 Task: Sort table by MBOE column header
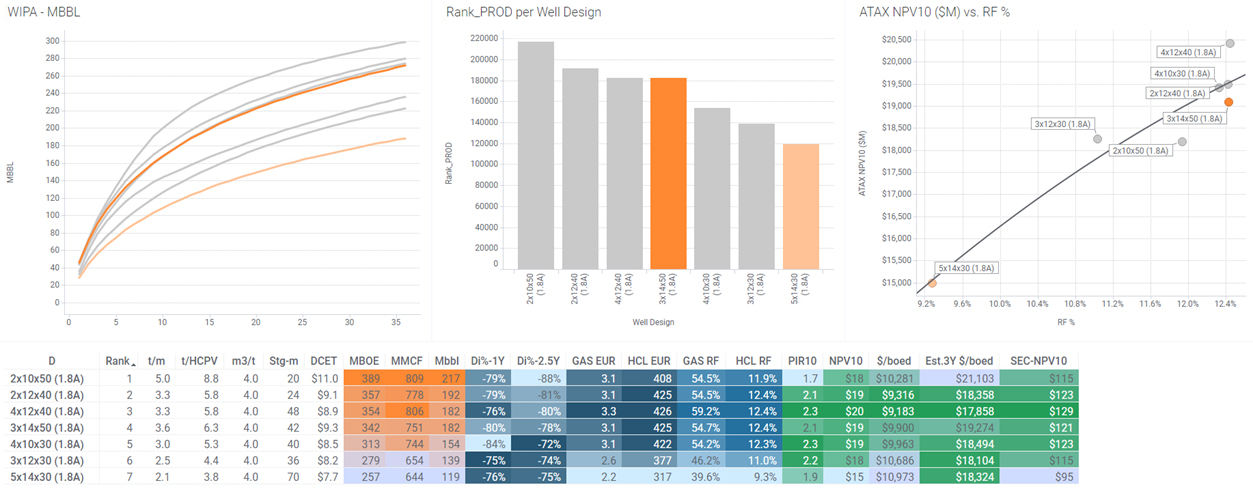pyautogui.click(x=364, y=361)
